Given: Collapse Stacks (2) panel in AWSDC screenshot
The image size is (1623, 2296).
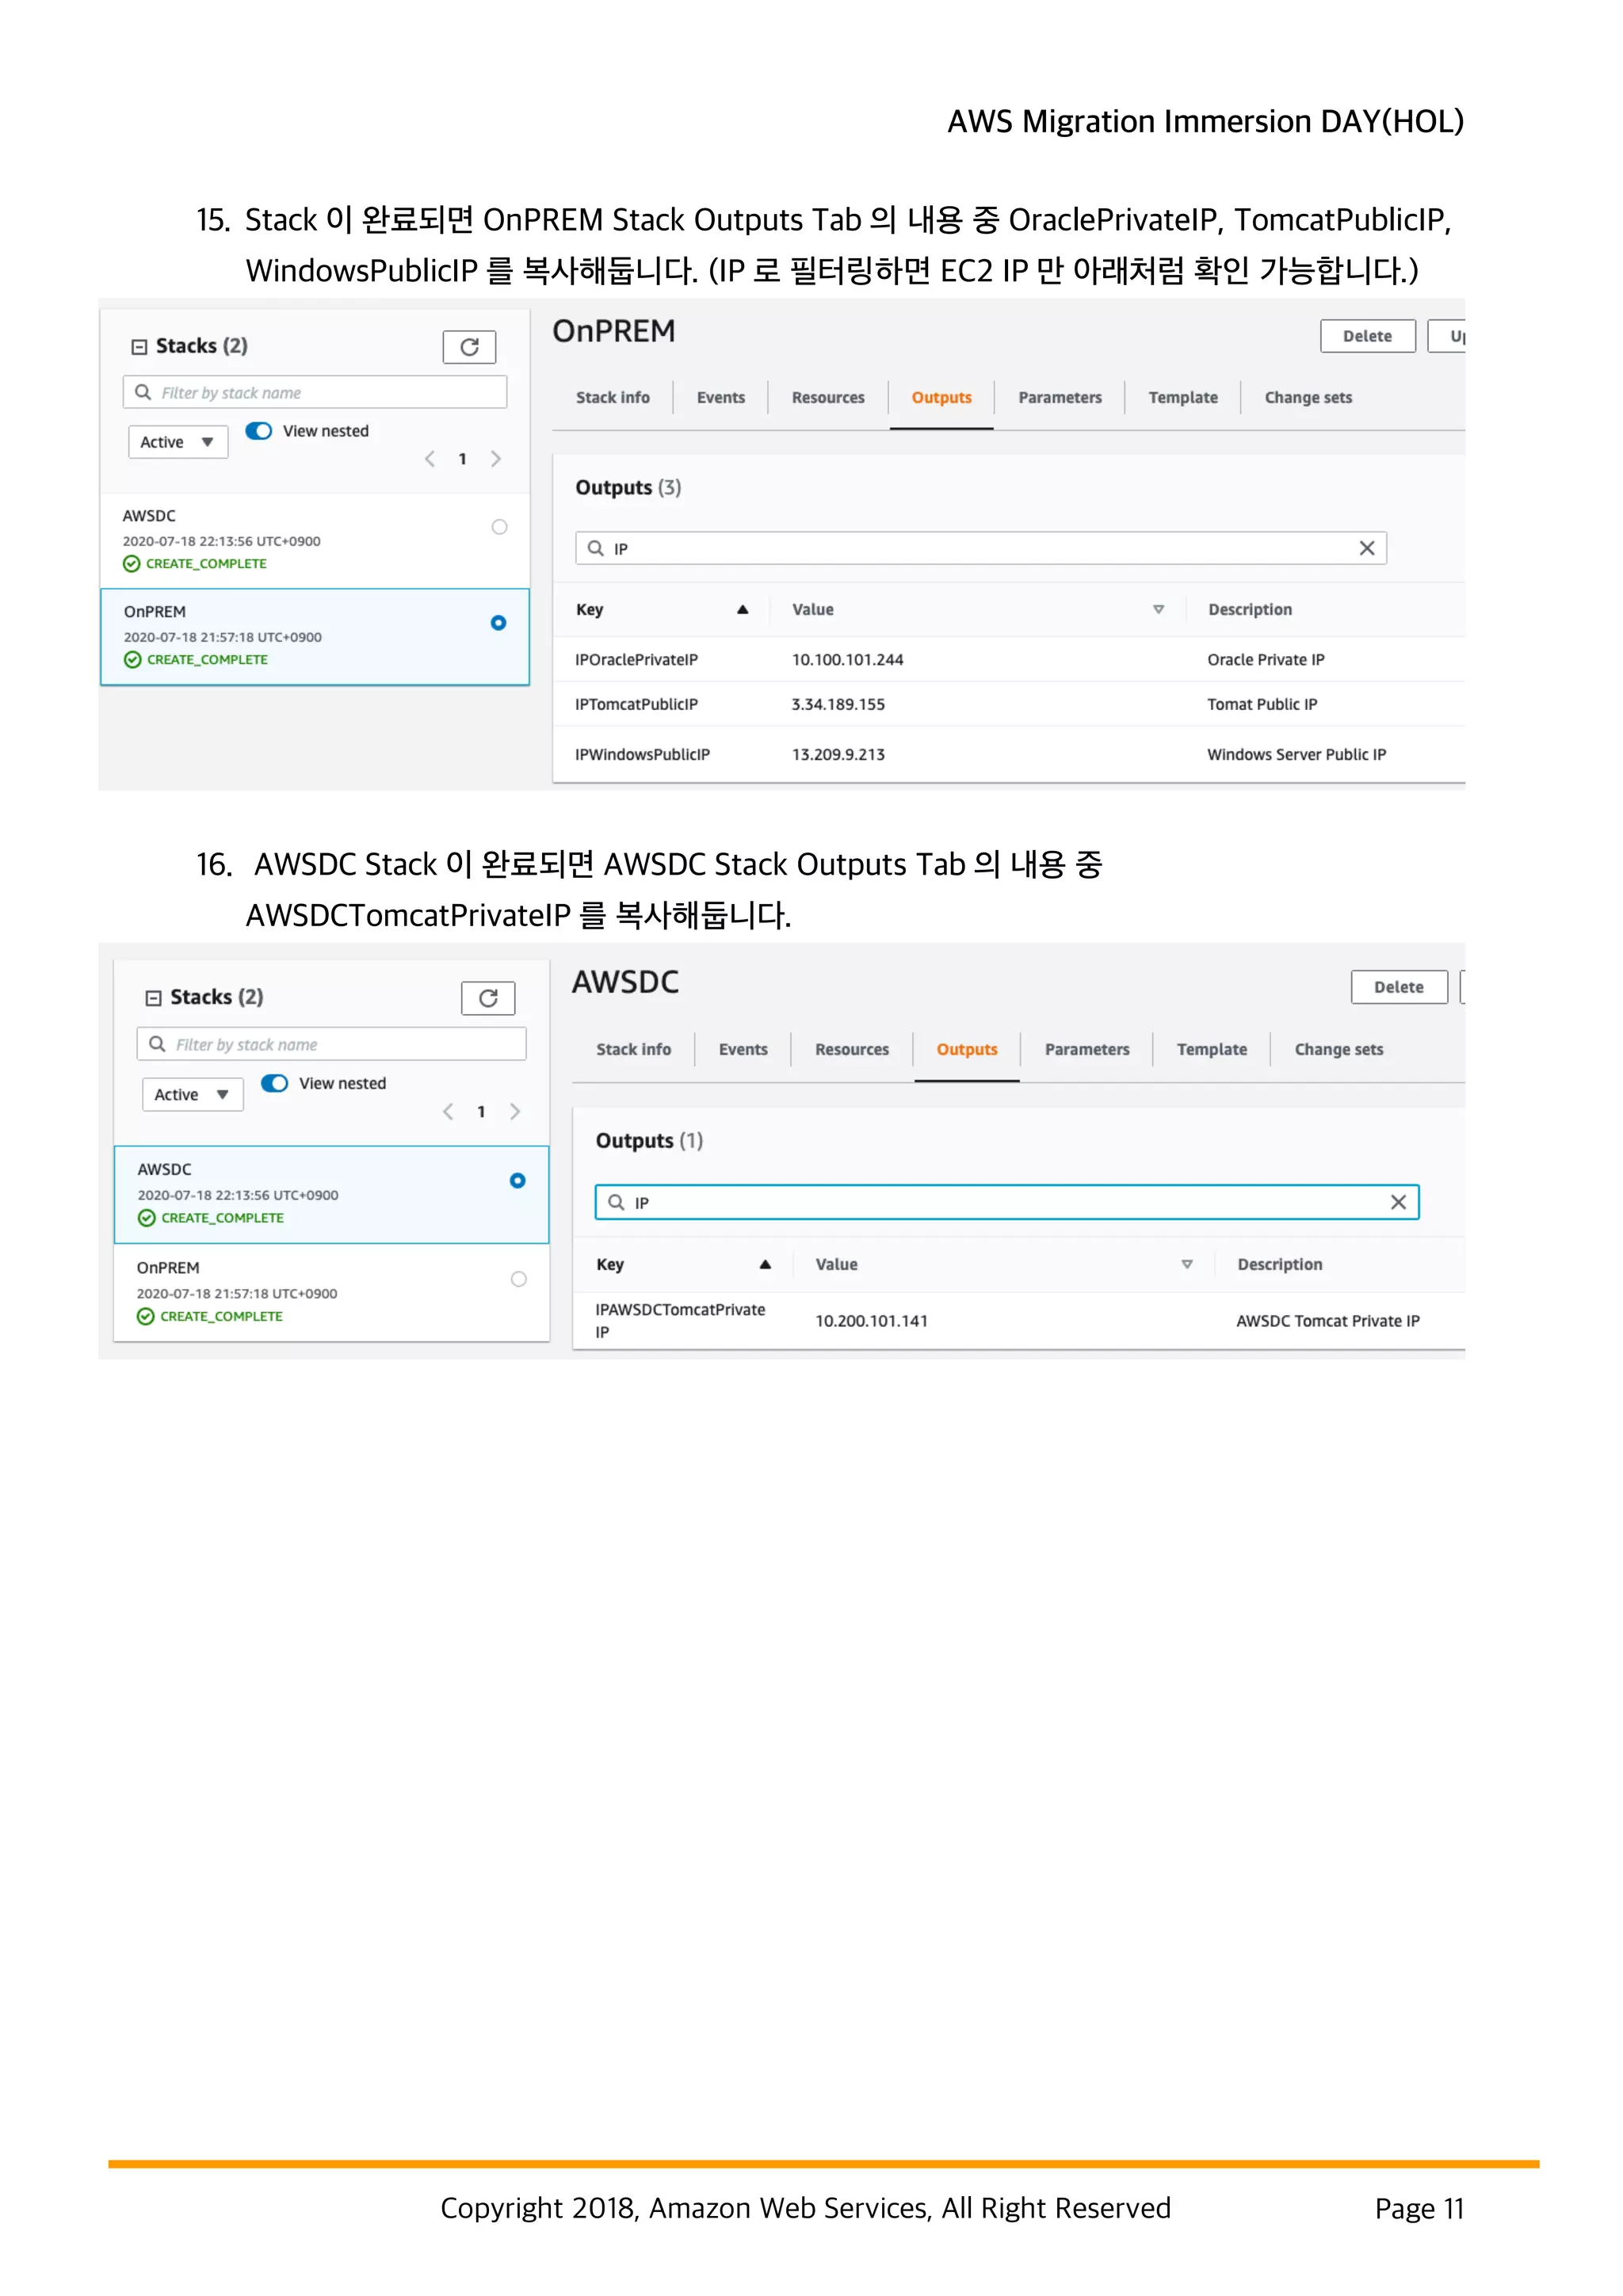Looking at the screenshot, I should [x=153, y=998].
